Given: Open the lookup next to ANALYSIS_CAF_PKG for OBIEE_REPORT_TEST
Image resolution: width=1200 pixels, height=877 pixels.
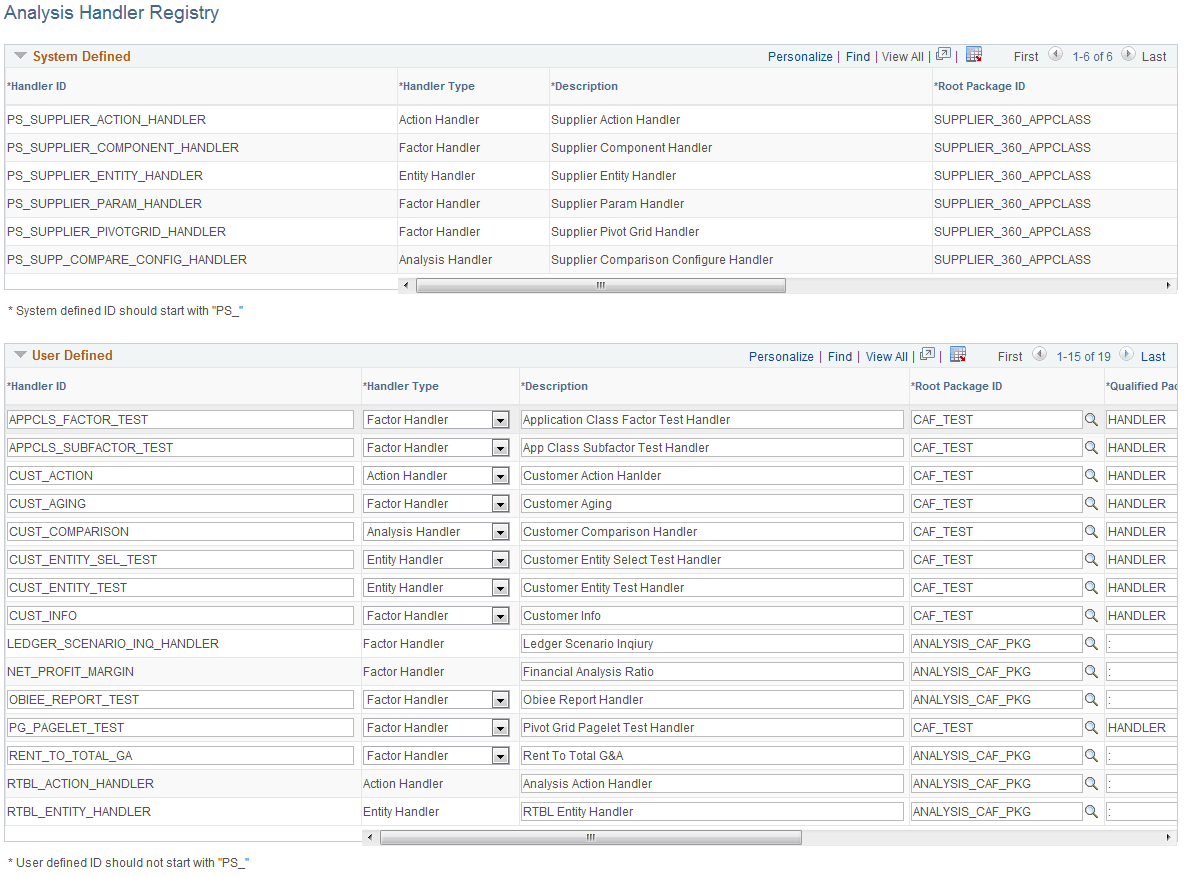Looking at the screenshot, I should (1092, 699).
